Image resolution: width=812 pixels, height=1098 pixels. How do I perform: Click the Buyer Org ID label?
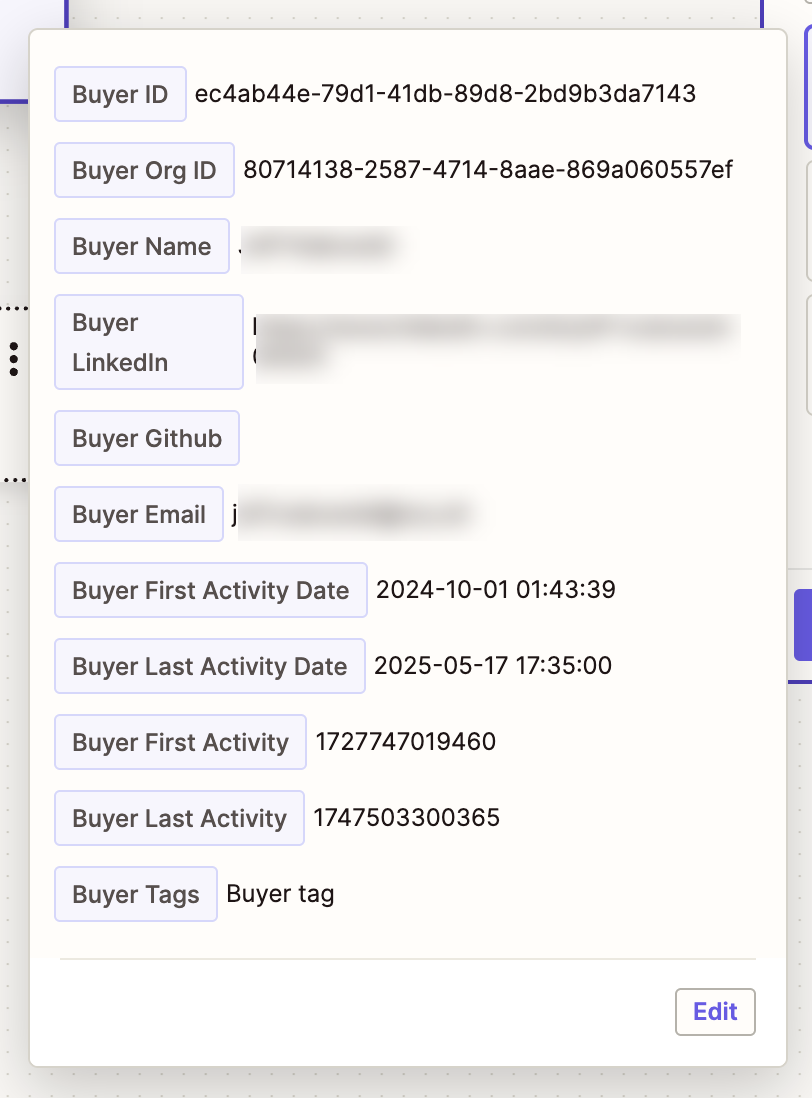[x=144, y=171]
